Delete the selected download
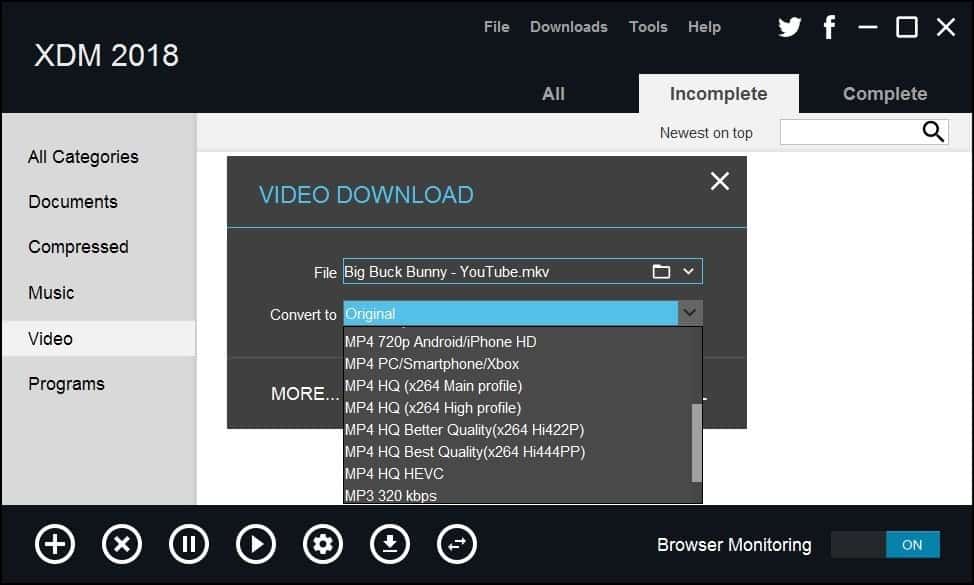Screen dimensions: 974x585 pyautogui.click(x=121, y=544)
